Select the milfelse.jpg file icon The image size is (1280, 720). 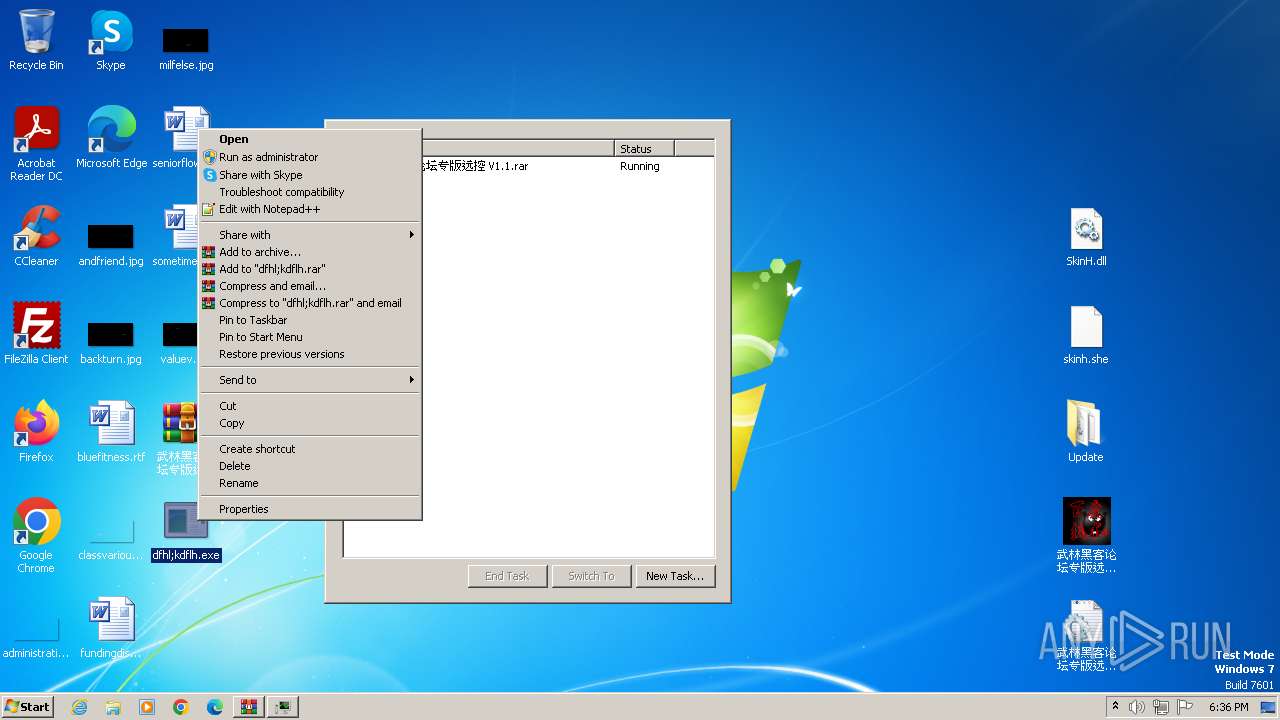(186, 48)
